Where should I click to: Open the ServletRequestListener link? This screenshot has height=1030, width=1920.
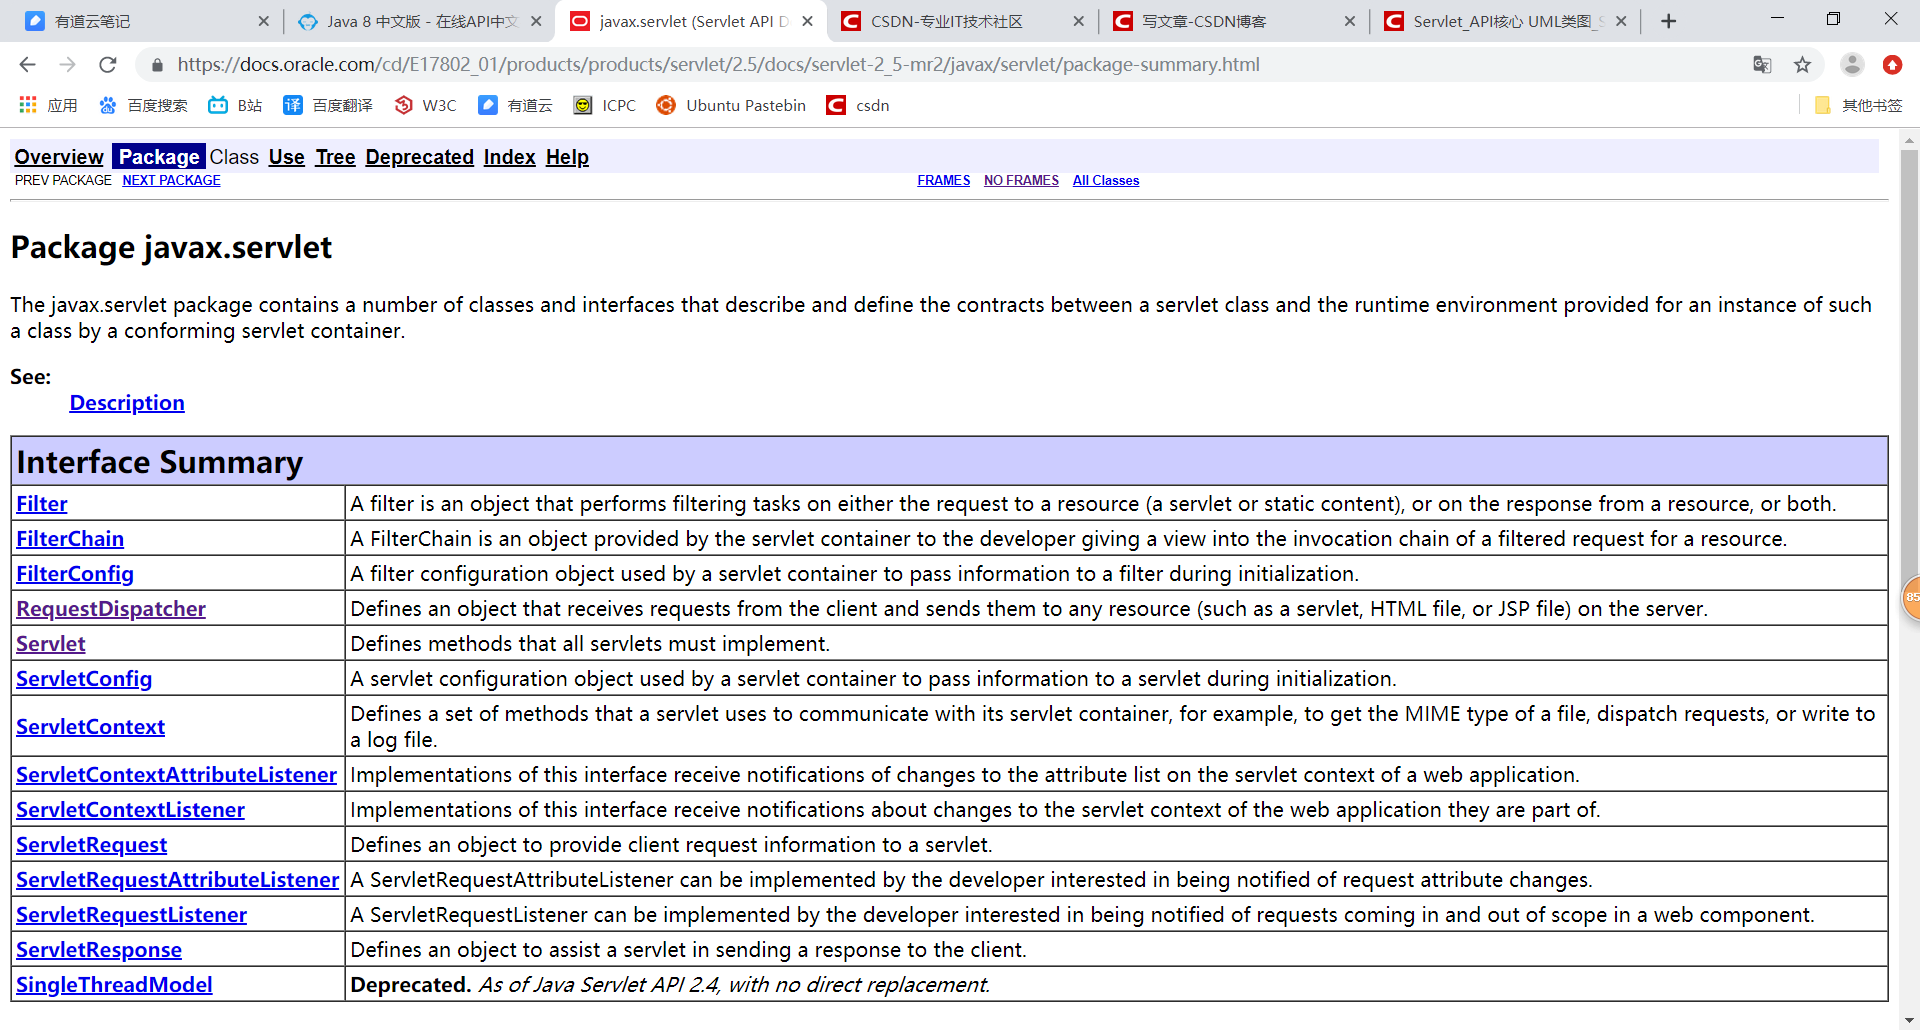coord(131,915)
